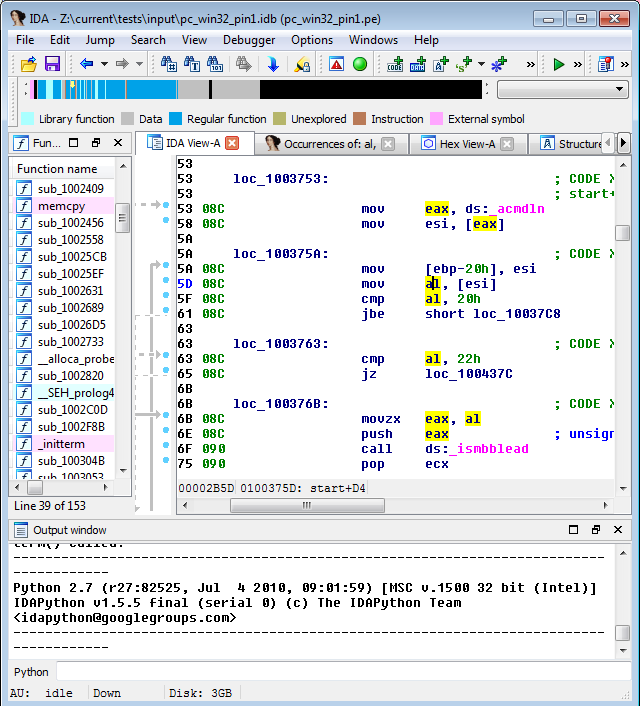Click the Regular function blue color swatch
This screenshot has width=640, height=706.
[175, 119]
